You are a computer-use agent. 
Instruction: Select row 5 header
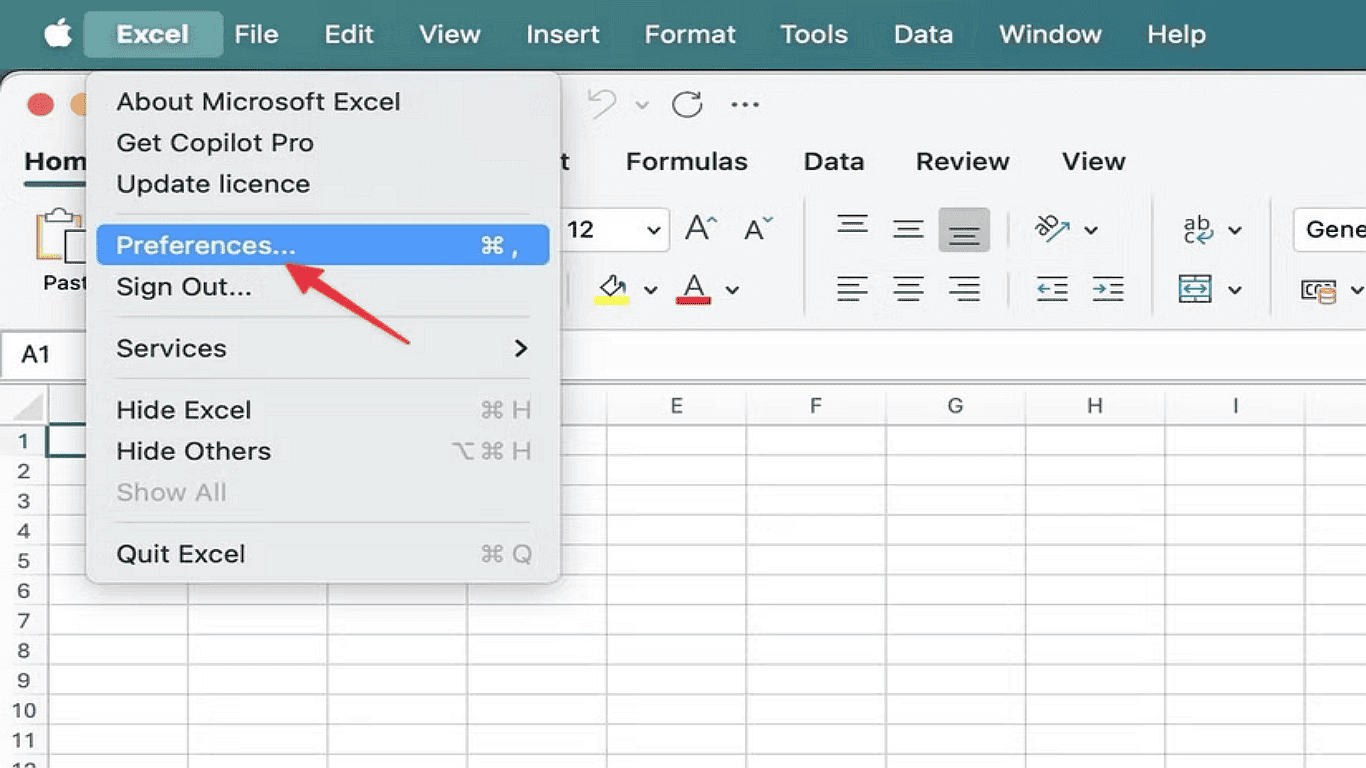24,560
